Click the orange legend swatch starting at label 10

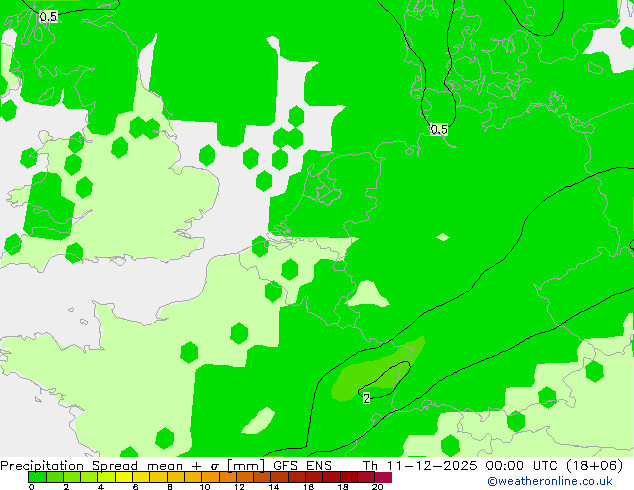pyautogui.click(x=210, y=477)
